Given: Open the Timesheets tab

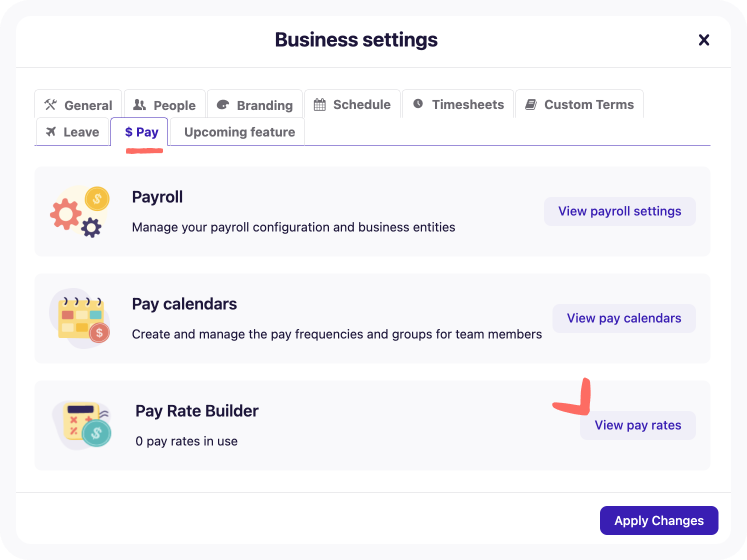Looking at the screenshot, I should [458, 104].
